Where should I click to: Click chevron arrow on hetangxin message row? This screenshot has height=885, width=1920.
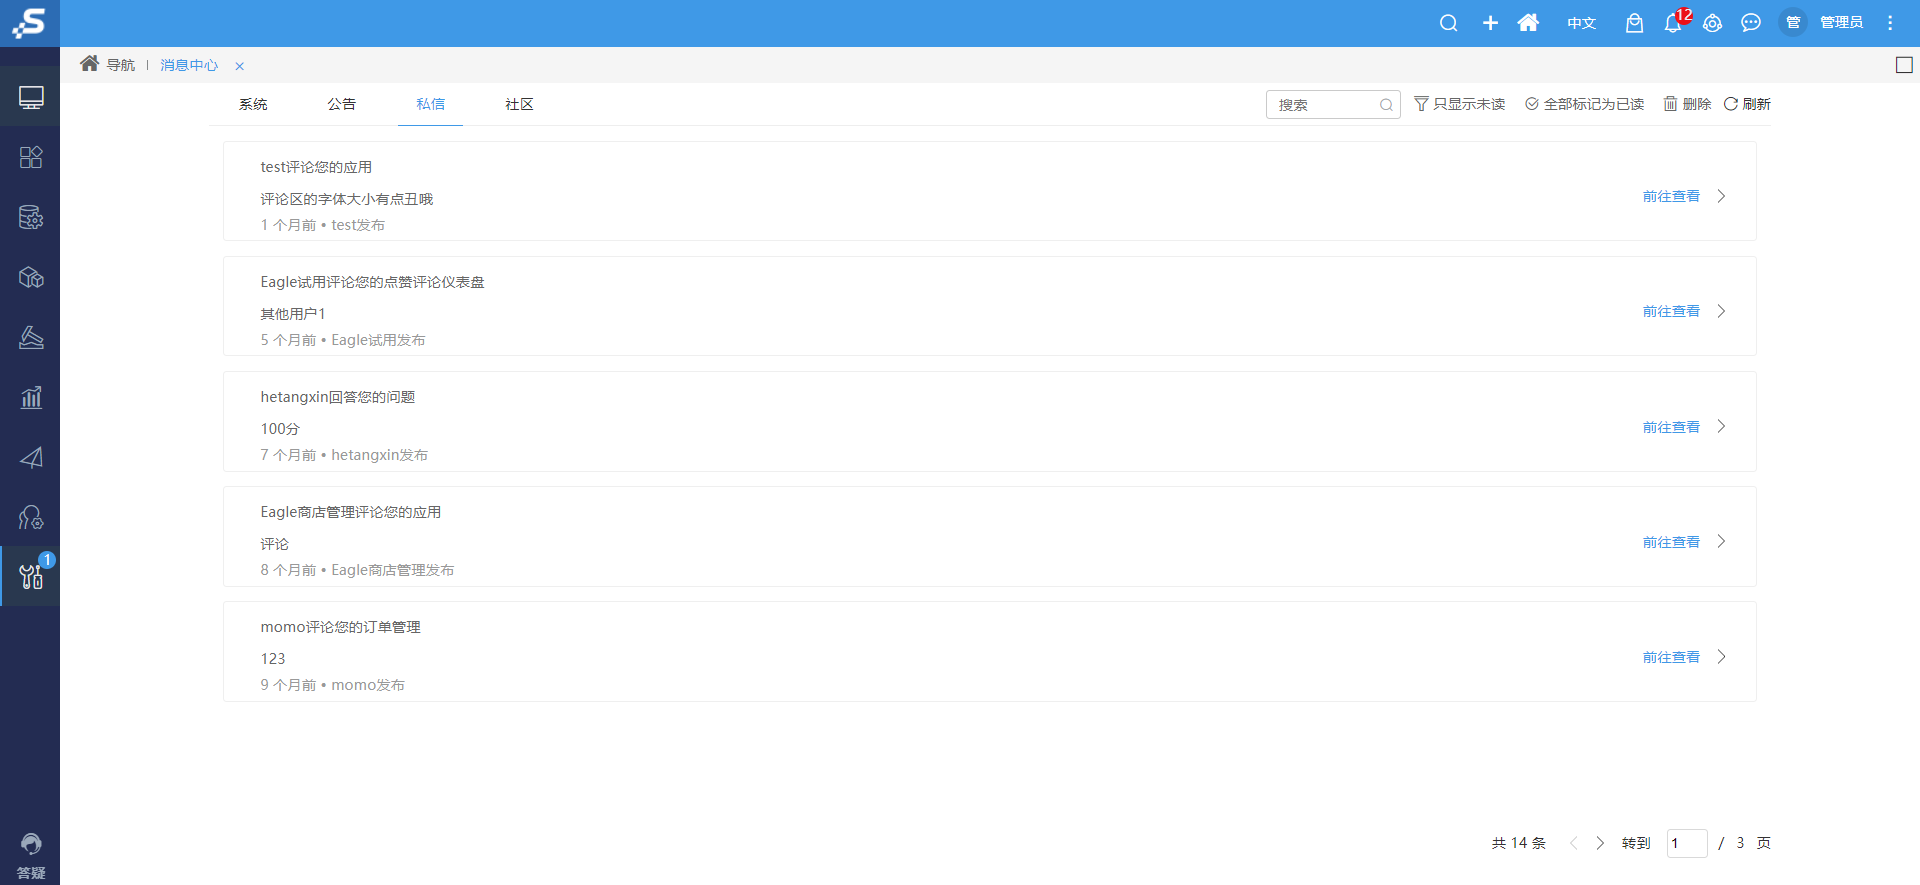(x=1721, y=426)
